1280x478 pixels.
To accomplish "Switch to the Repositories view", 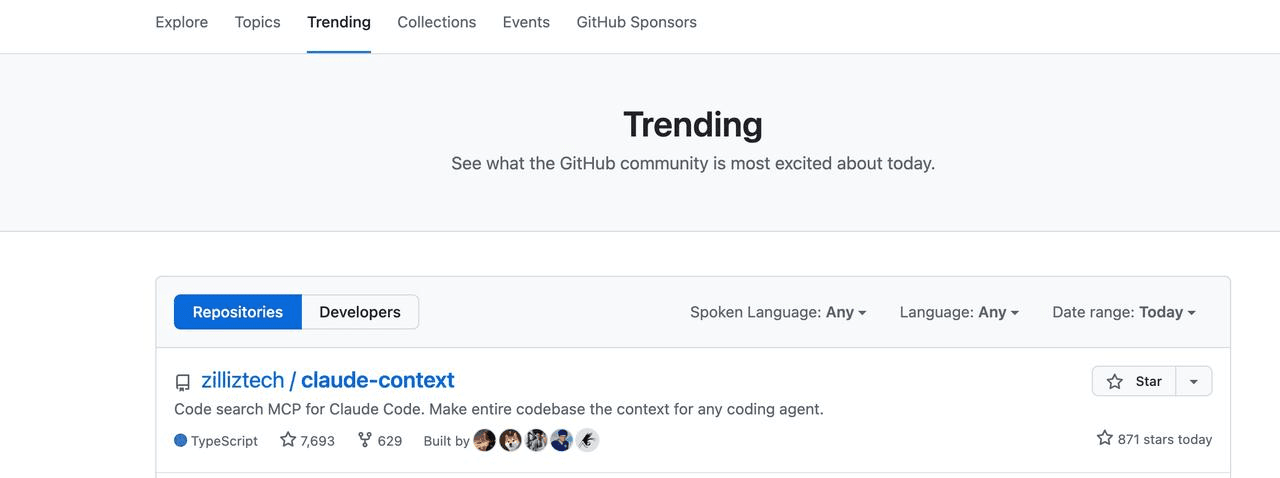I will click(238, 312).
